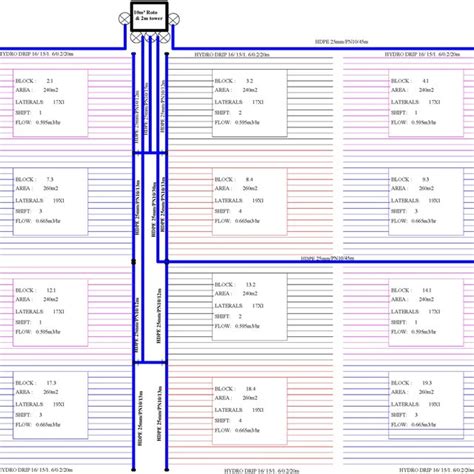Click the BLOCK 14.1 label

pyautogui.click(x=411, y=290)
